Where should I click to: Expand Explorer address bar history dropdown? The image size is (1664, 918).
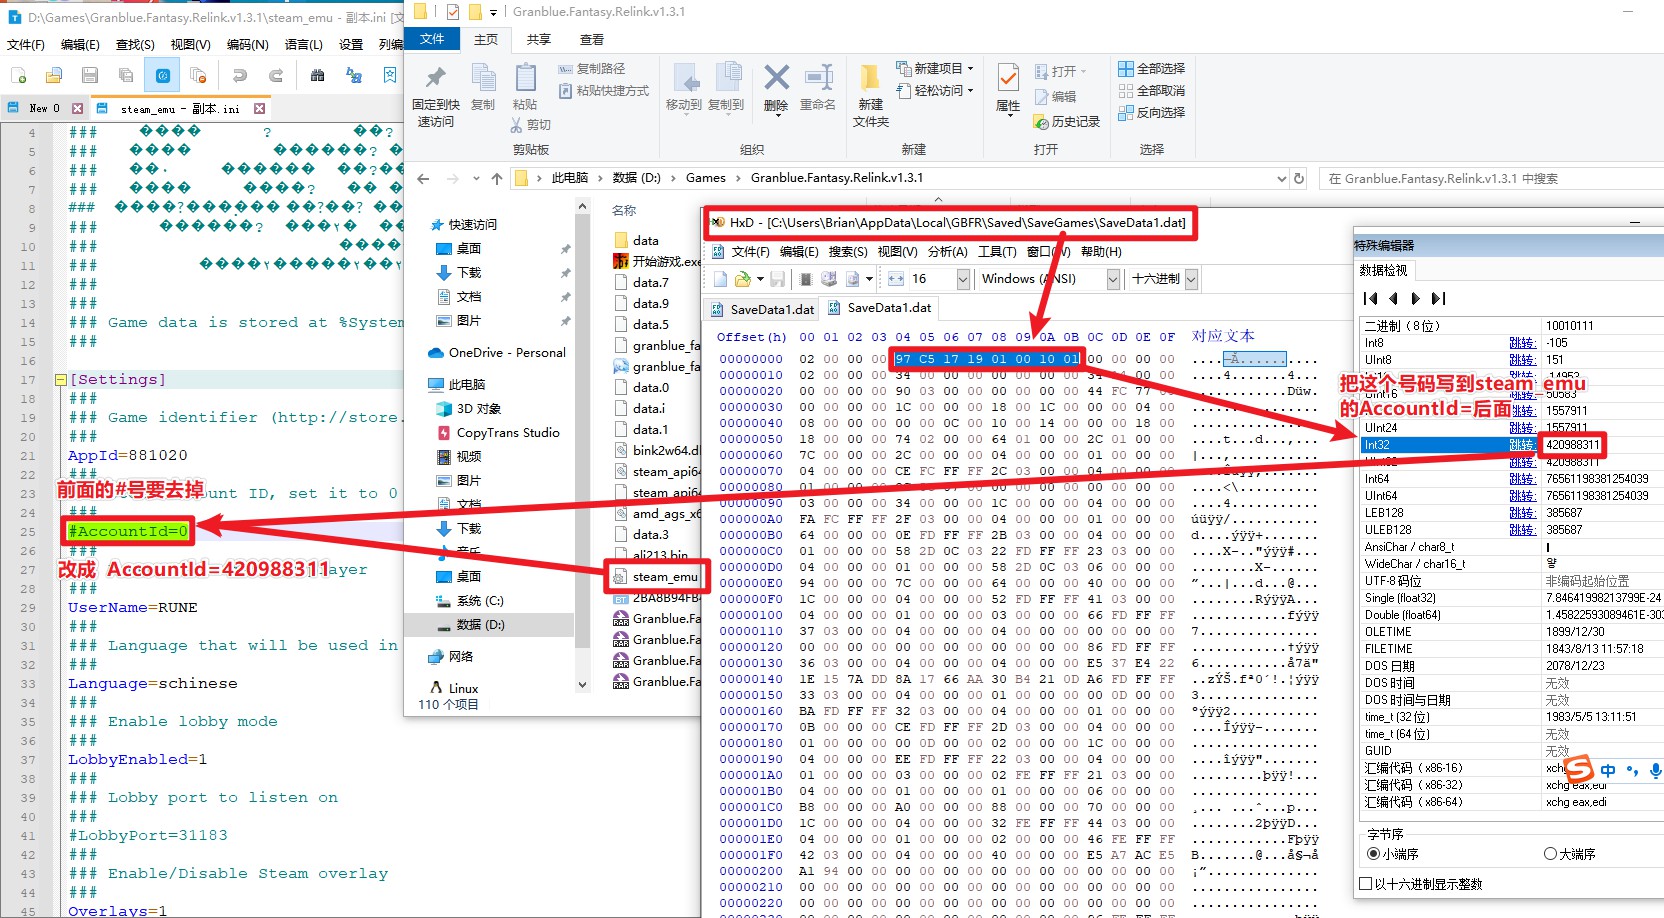tap(1282, 178)
